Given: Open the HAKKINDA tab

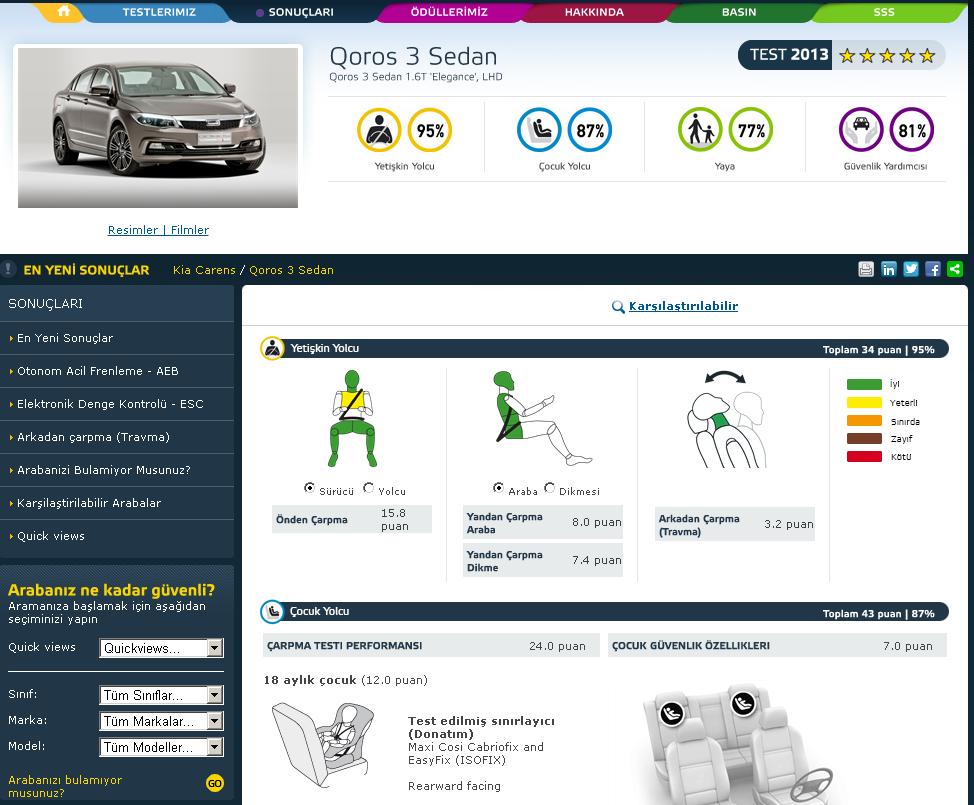Looking at the screenshot, I should click(x=594, y=12).
